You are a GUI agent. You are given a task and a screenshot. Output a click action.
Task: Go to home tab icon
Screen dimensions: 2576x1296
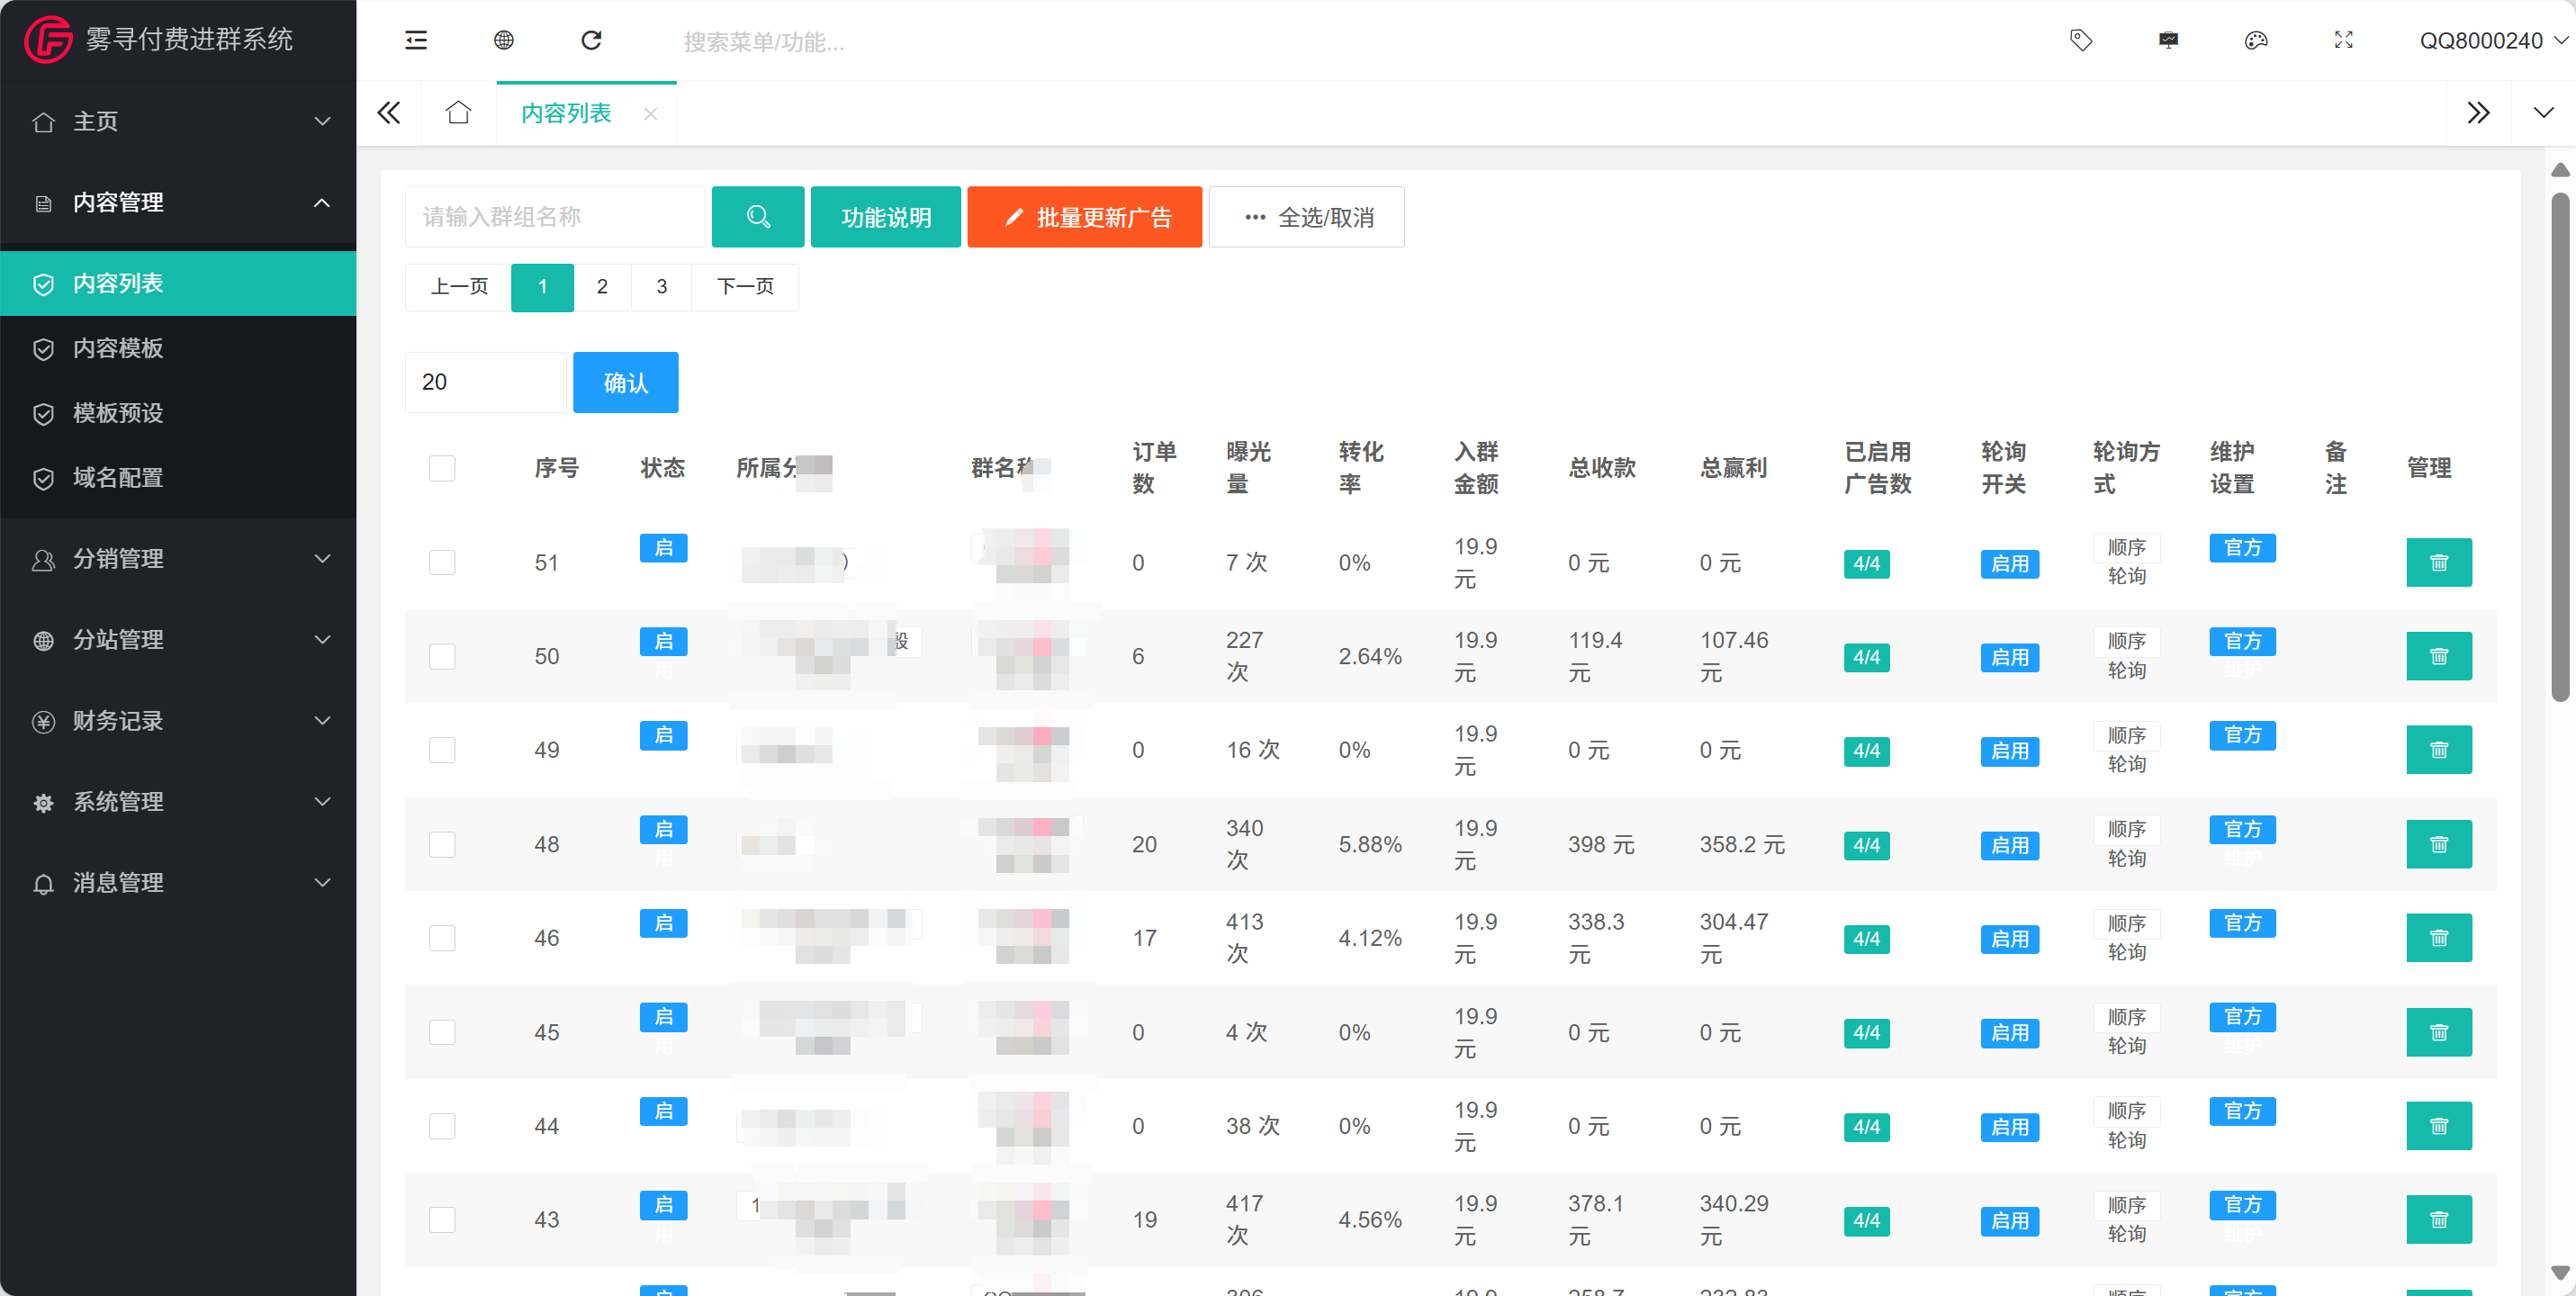click(458, 112)
